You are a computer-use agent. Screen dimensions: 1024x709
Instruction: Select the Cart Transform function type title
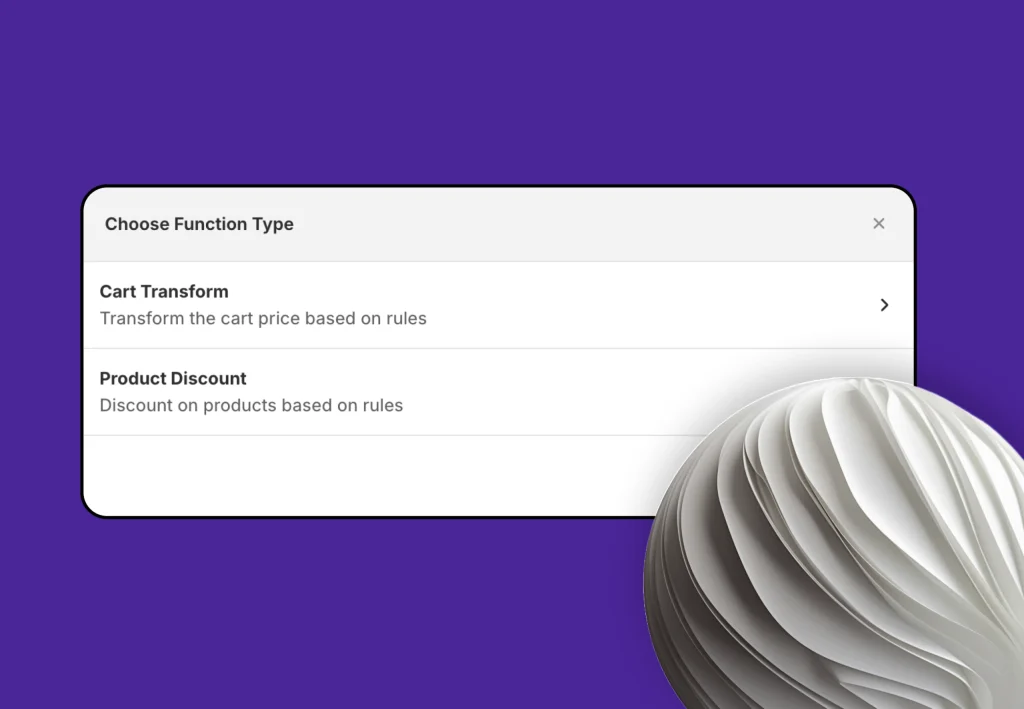(x=164, y=291)
